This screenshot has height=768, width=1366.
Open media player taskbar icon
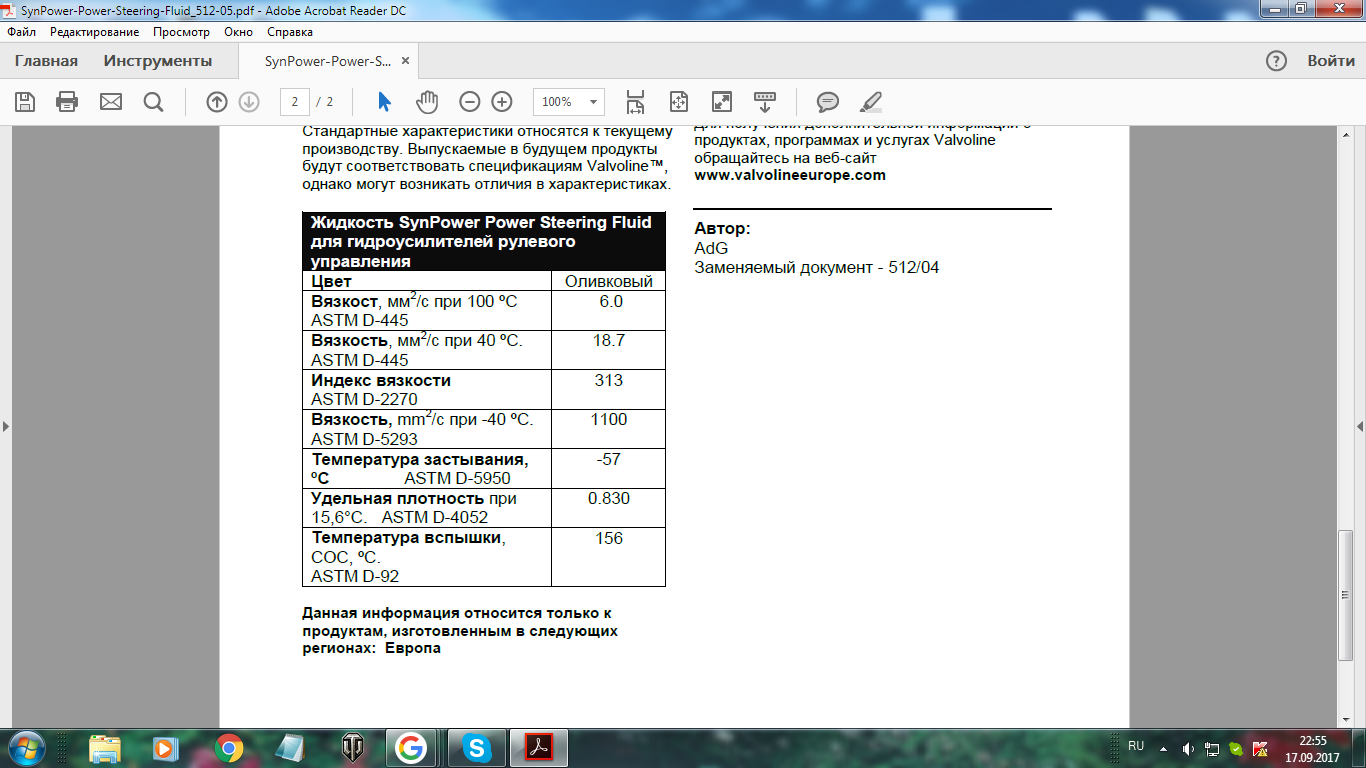(165, 748)
